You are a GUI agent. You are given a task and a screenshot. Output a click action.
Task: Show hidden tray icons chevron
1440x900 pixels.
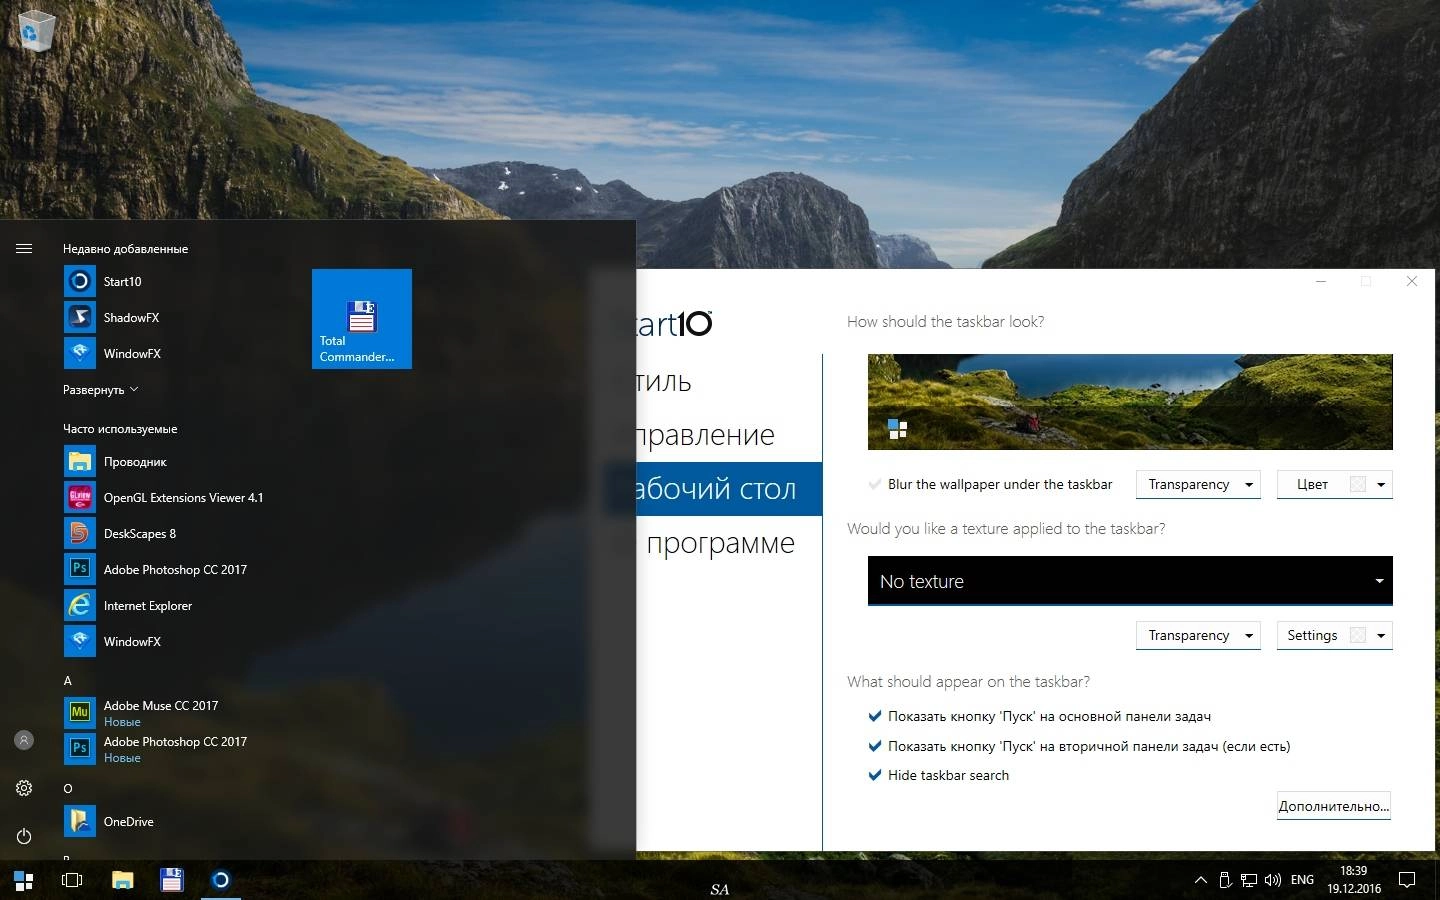coord(1200,880)
